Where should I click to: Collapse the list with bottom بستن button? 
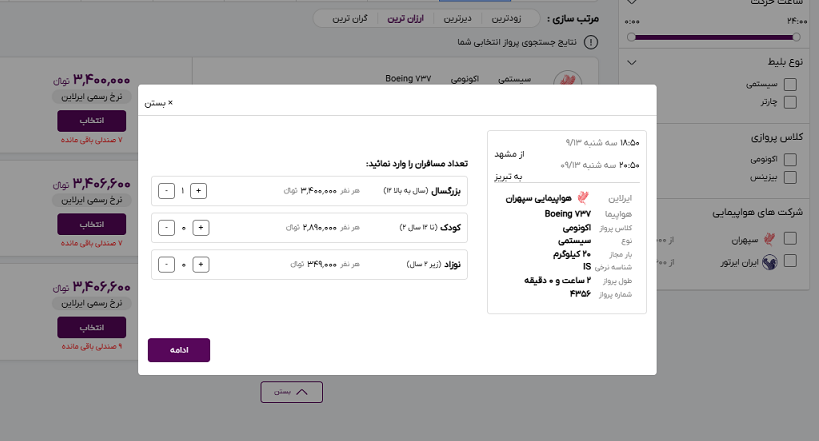click(291, 392)
